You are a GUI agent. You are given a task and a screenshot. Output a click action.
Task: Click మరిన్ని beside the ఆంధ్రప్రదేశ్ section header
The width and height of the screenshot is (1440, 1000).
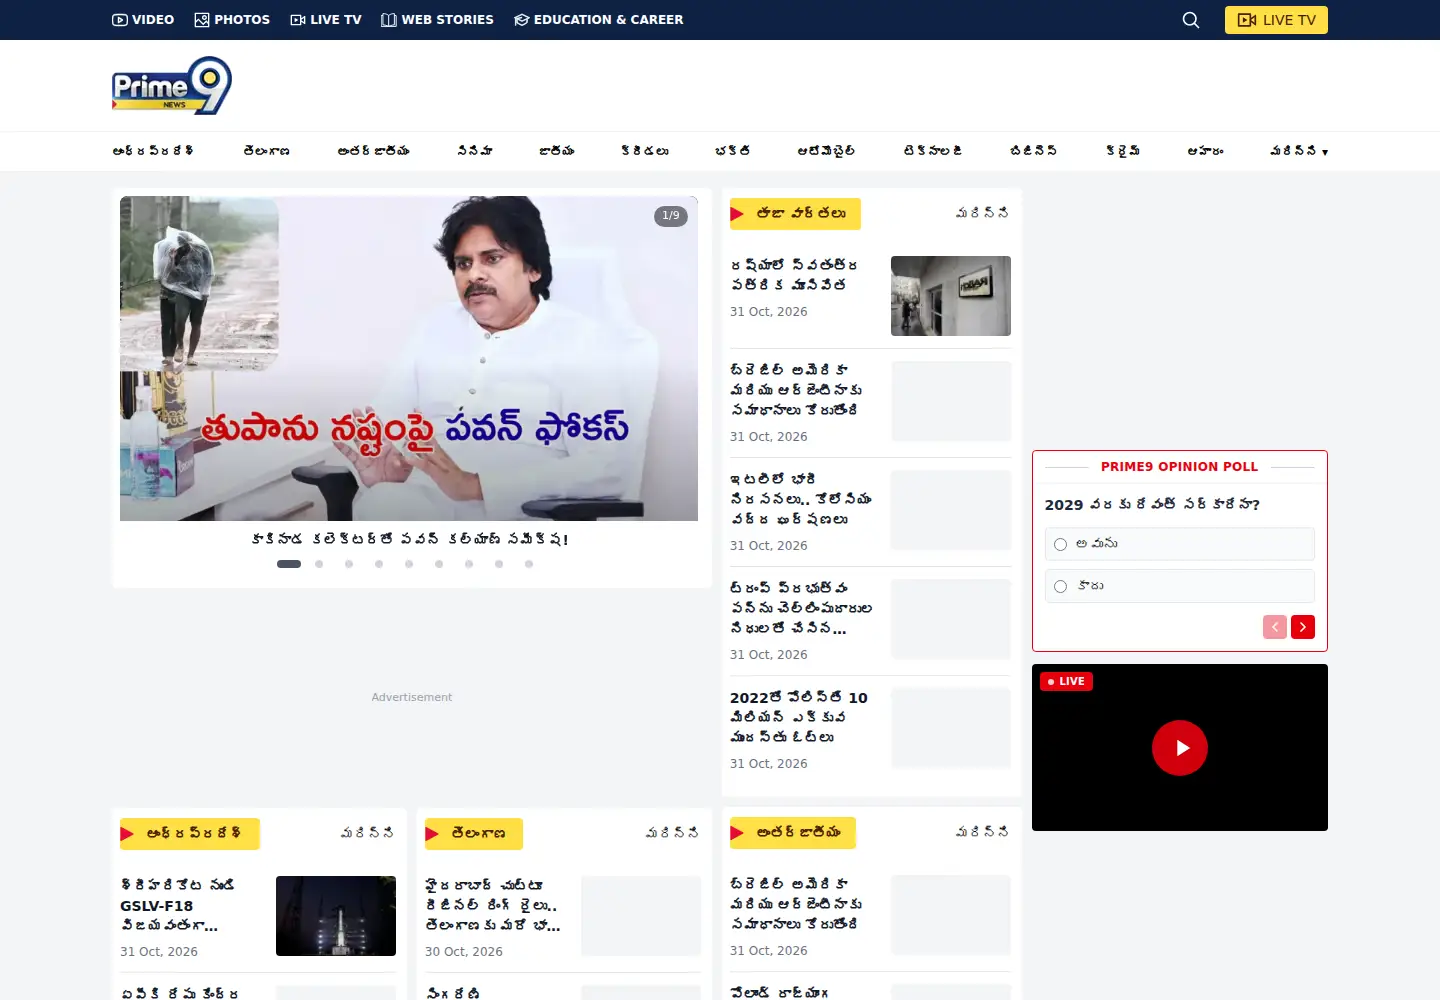pos(367,833)
